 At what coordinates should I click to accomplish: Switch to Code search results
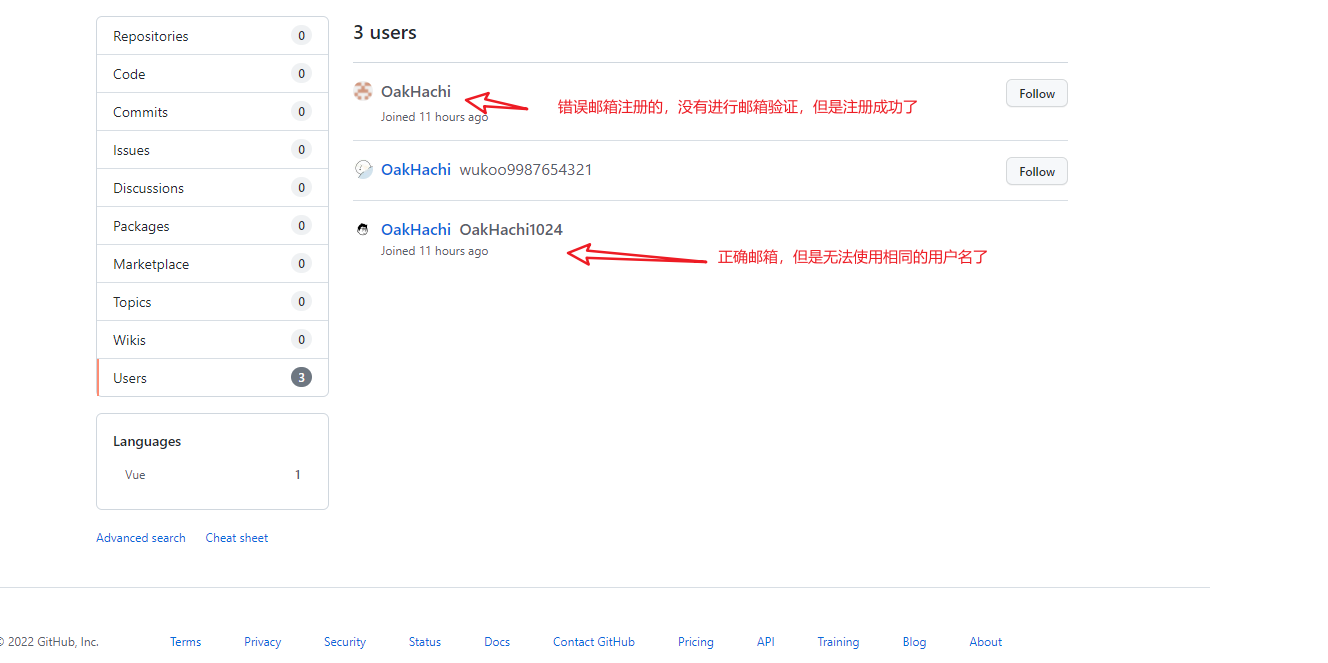click(x=212, y=74)
